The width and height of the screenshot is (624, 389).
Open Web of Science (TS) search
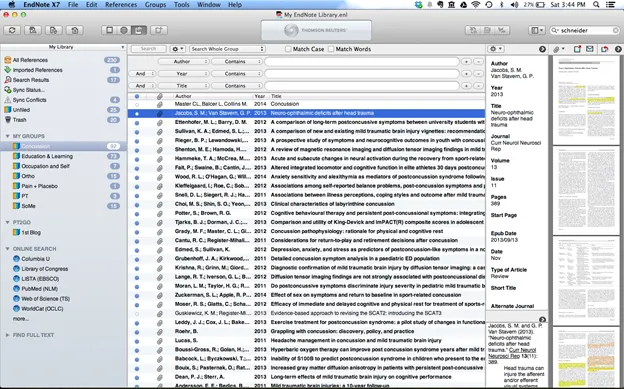point(45,299)
